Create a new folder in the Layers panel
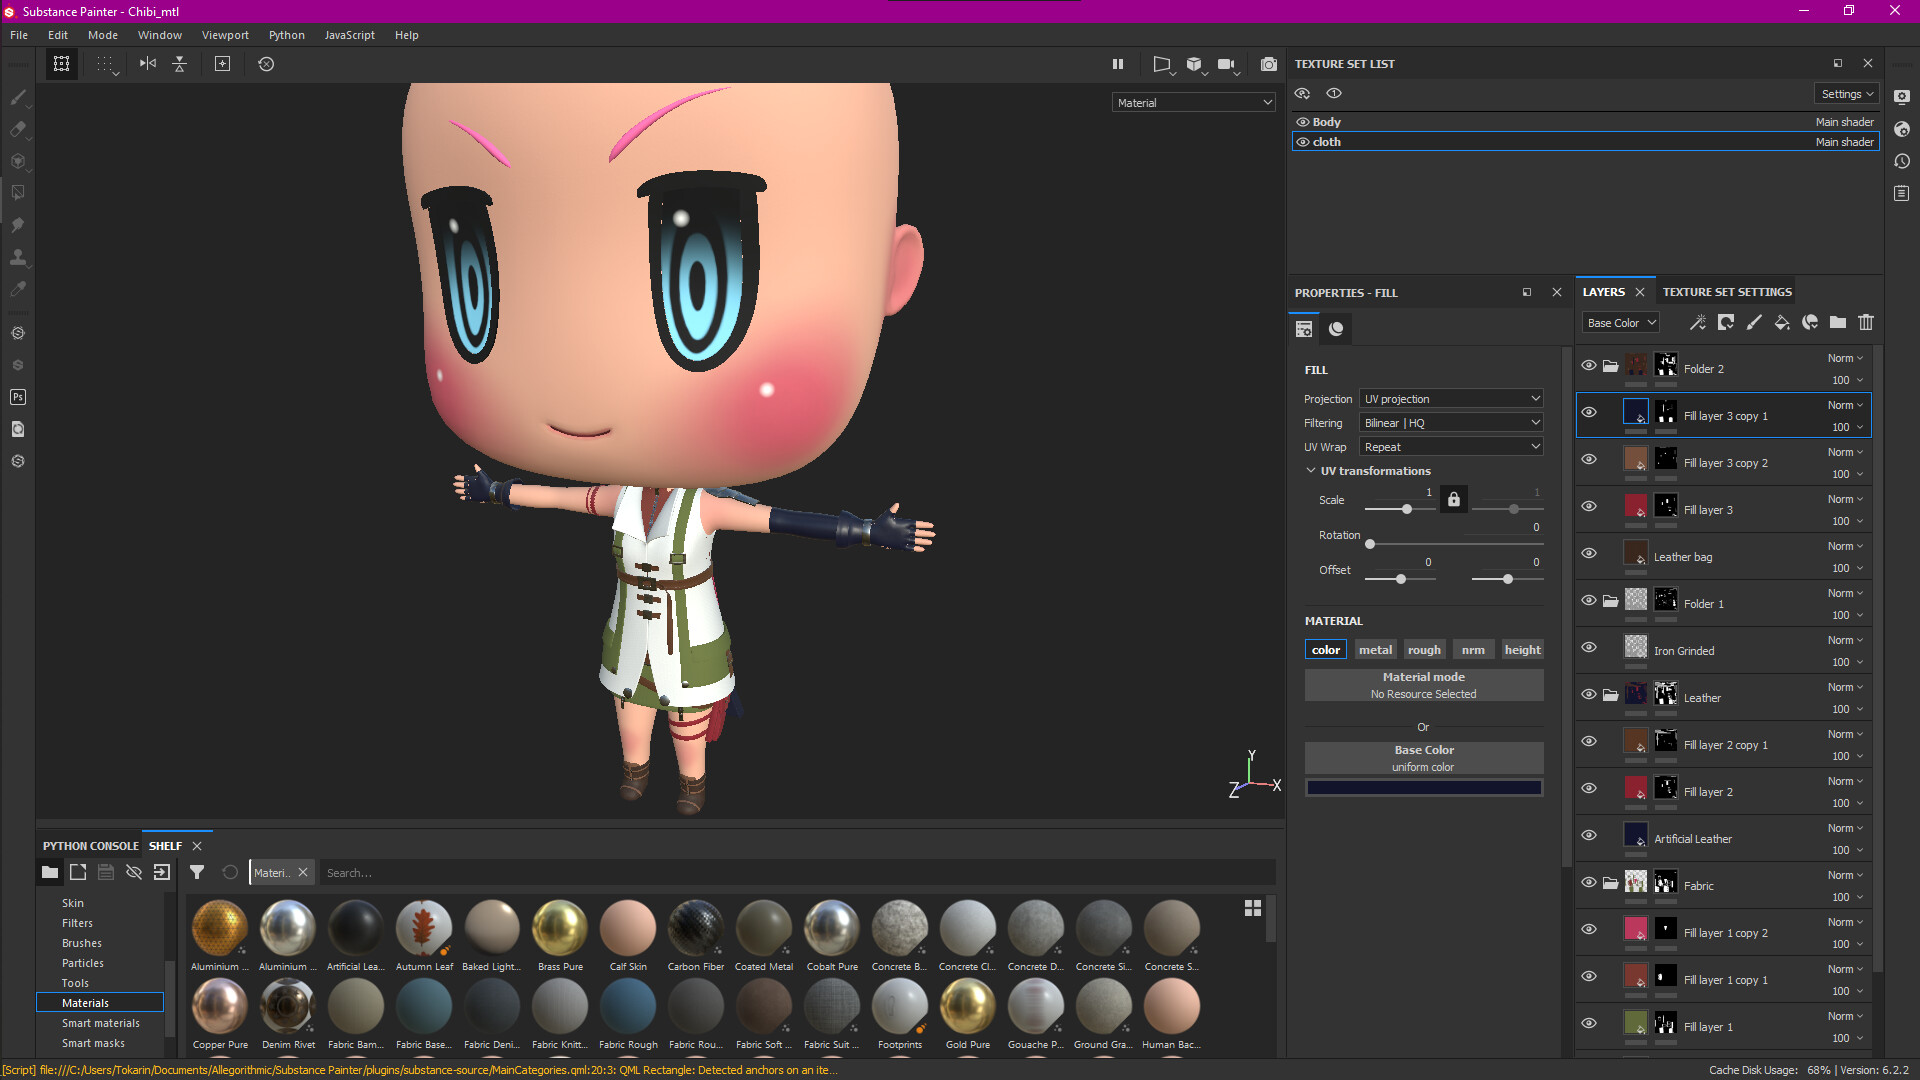The height and width of the screenshot is (1080, 1920). pyautogui.click(x=1838, y=322)
